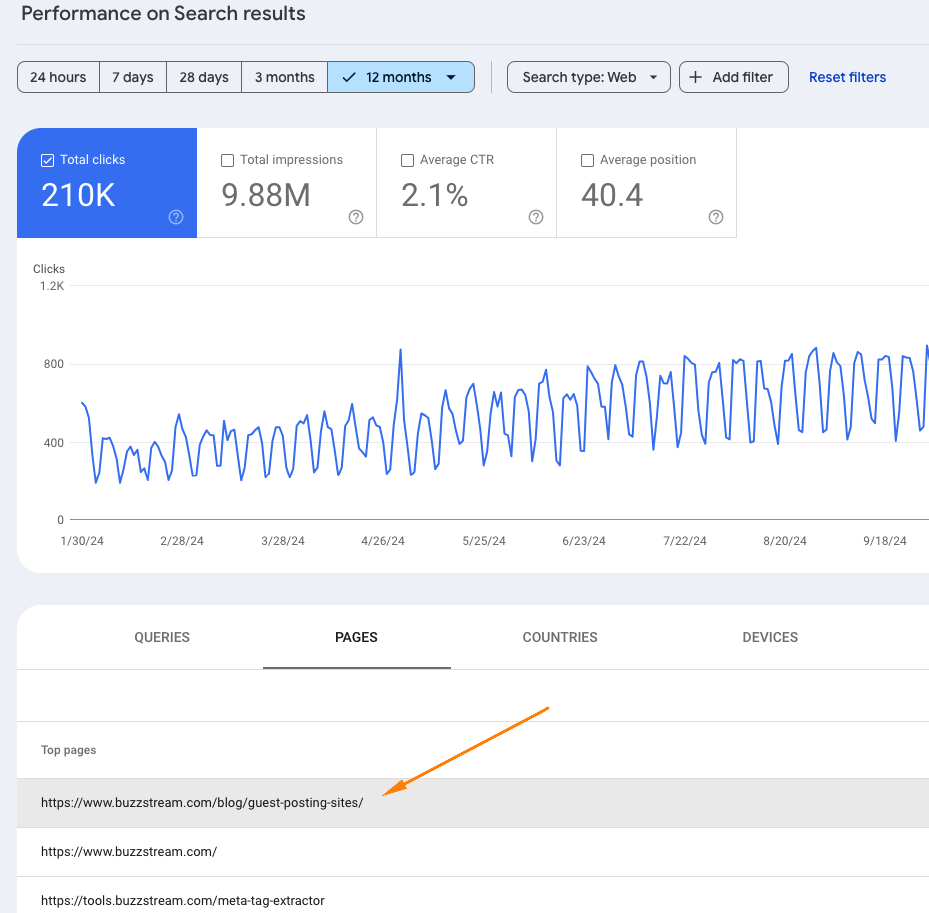Viewport: 929px width, 913px height.
Task: Click the Average CTR question mark icon
Action: pos(535,217)
